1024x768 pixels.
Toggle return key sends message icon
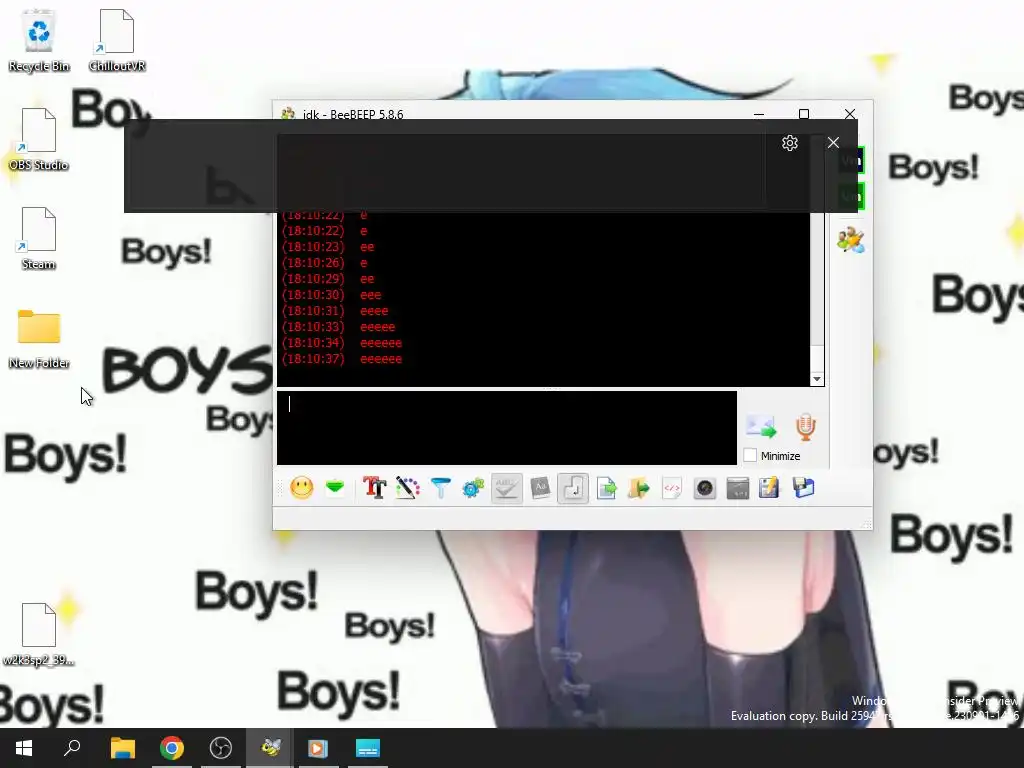pos(573,488)
